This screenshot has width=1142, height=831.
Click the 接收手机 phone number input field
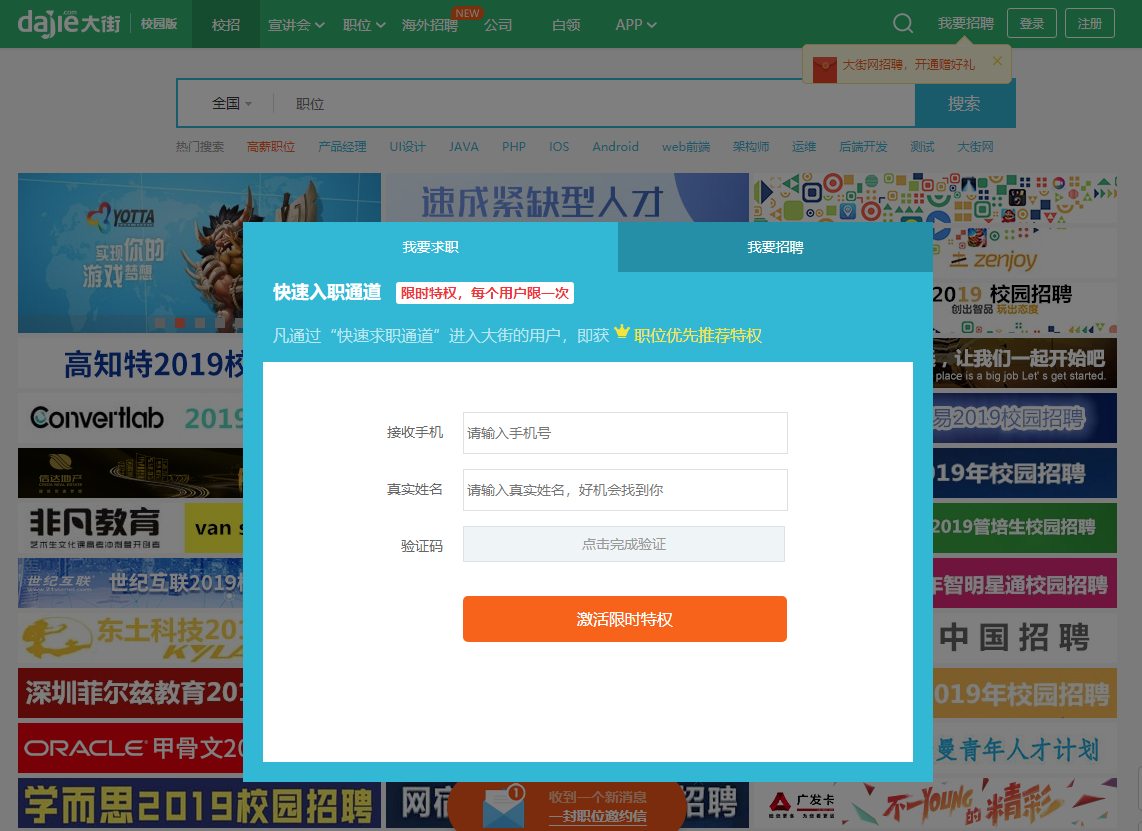pos(624,433)
